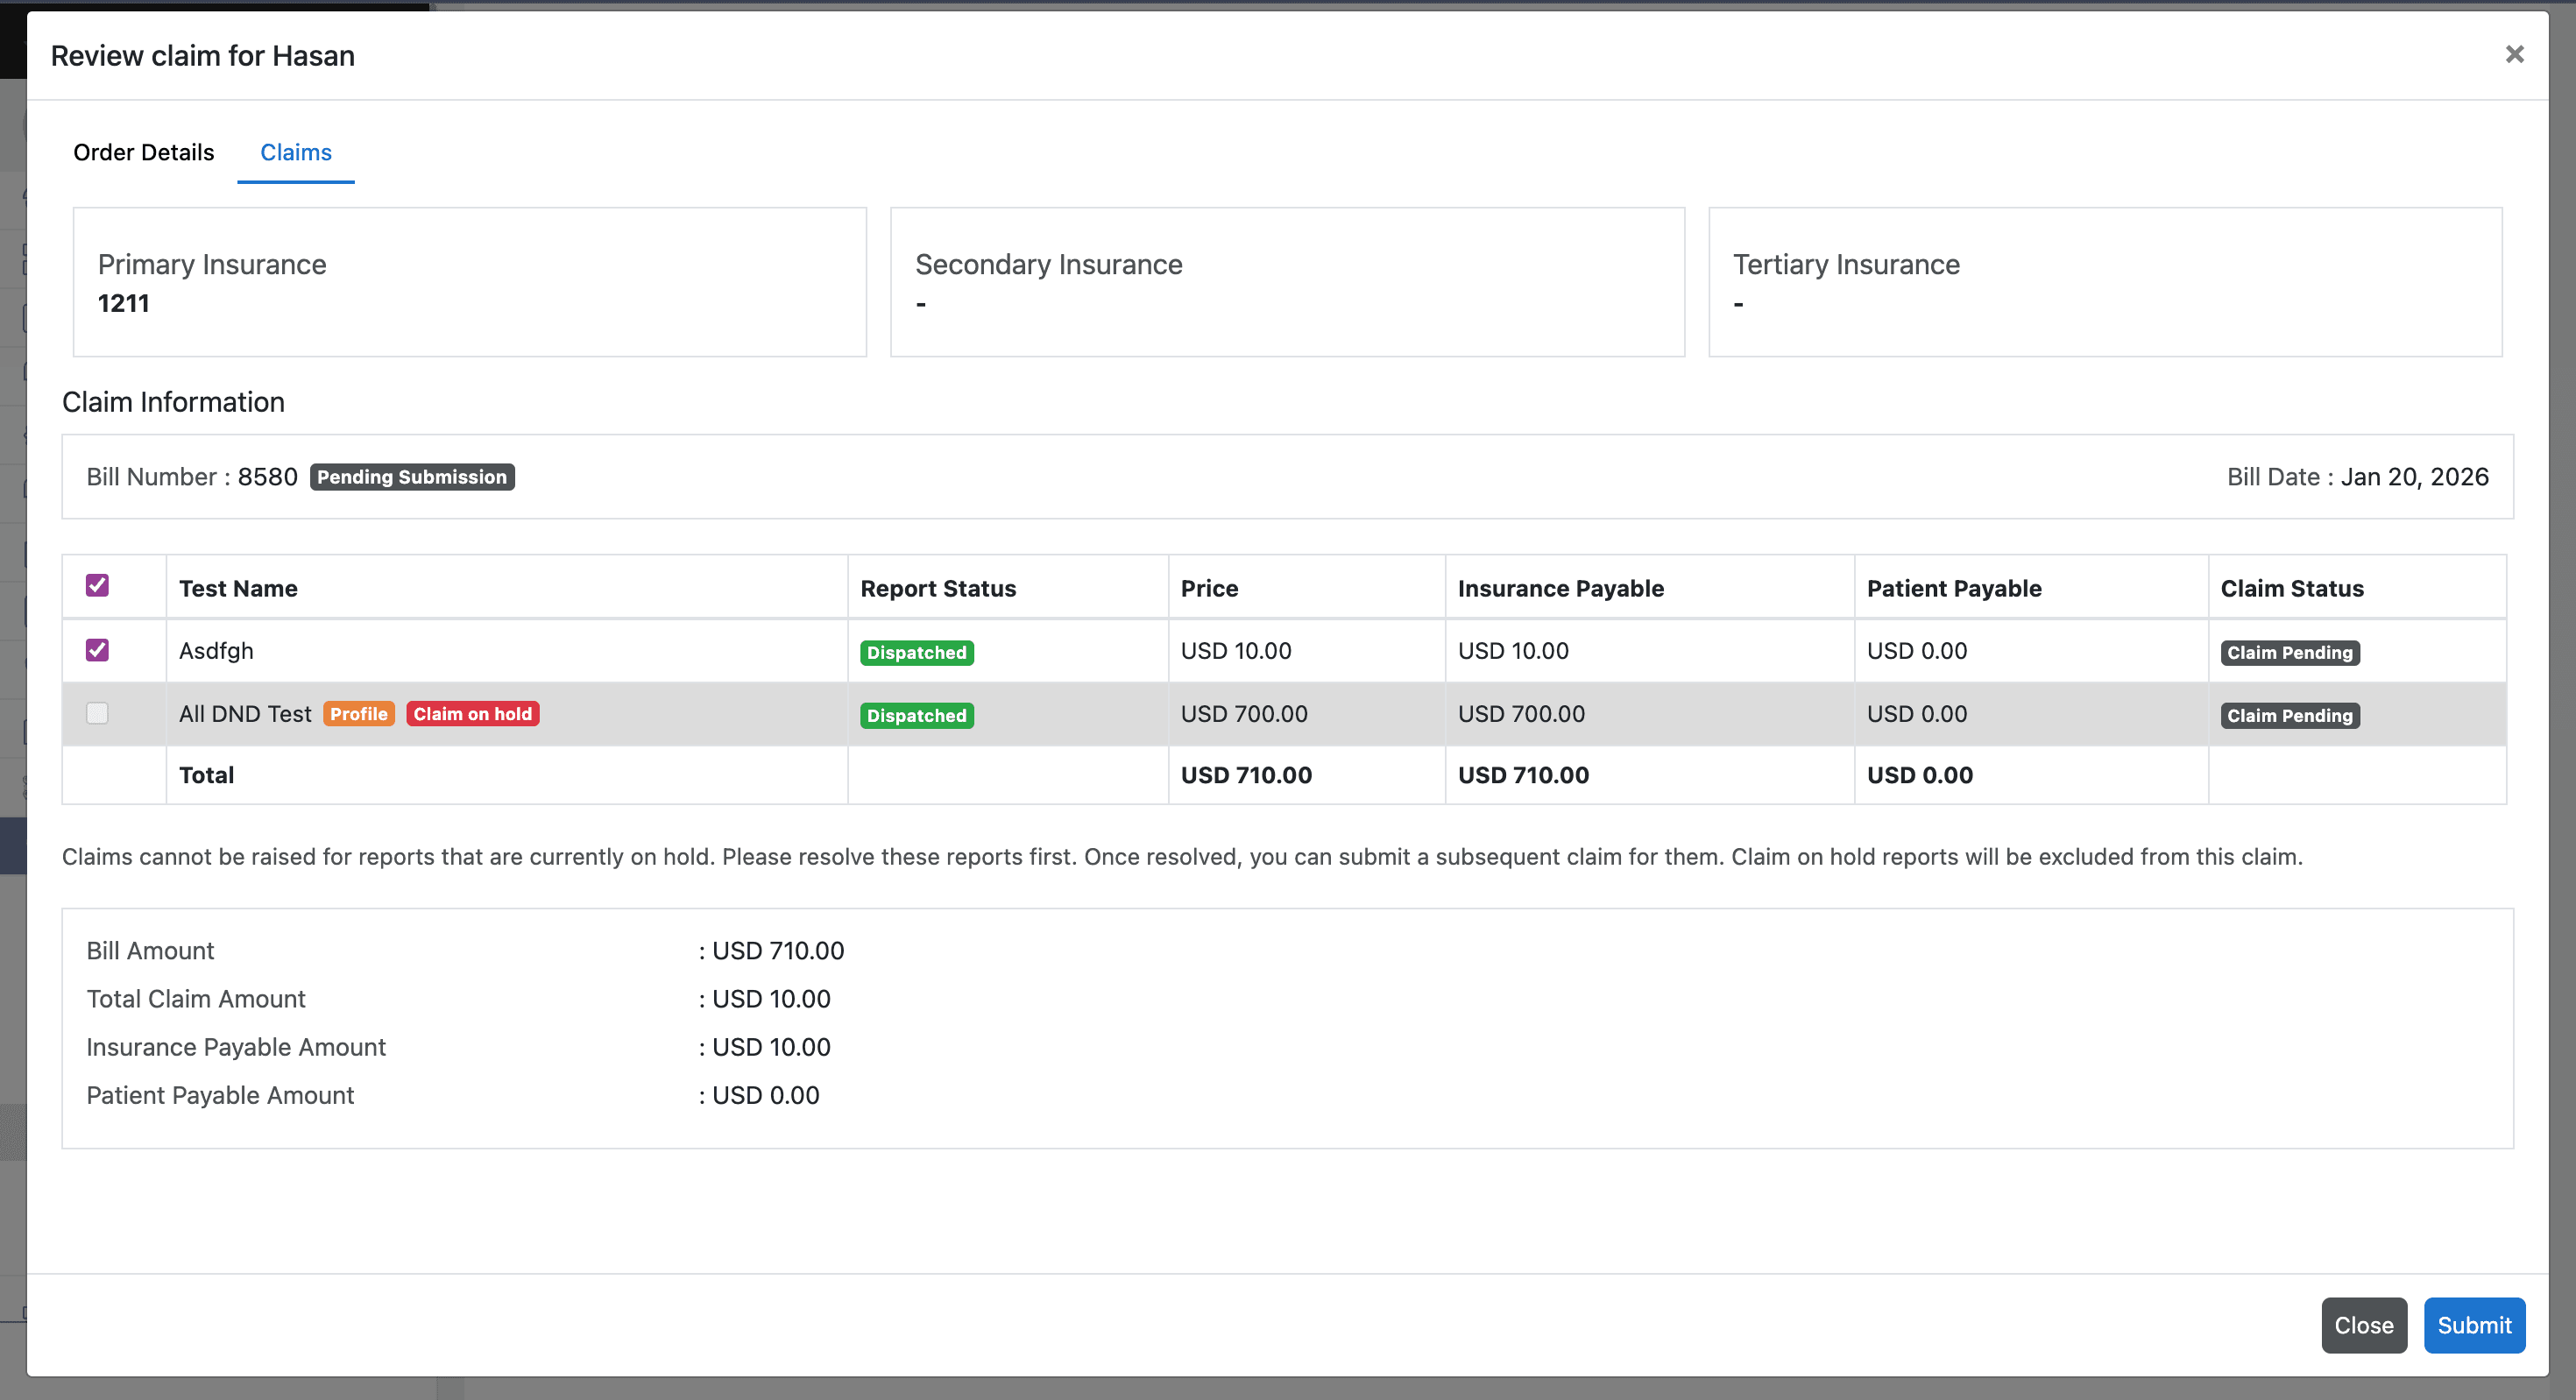The image size is (2576, 1400).
Task: Click the Primary Insurance value 1211
Action: click(x=123, y=303)
